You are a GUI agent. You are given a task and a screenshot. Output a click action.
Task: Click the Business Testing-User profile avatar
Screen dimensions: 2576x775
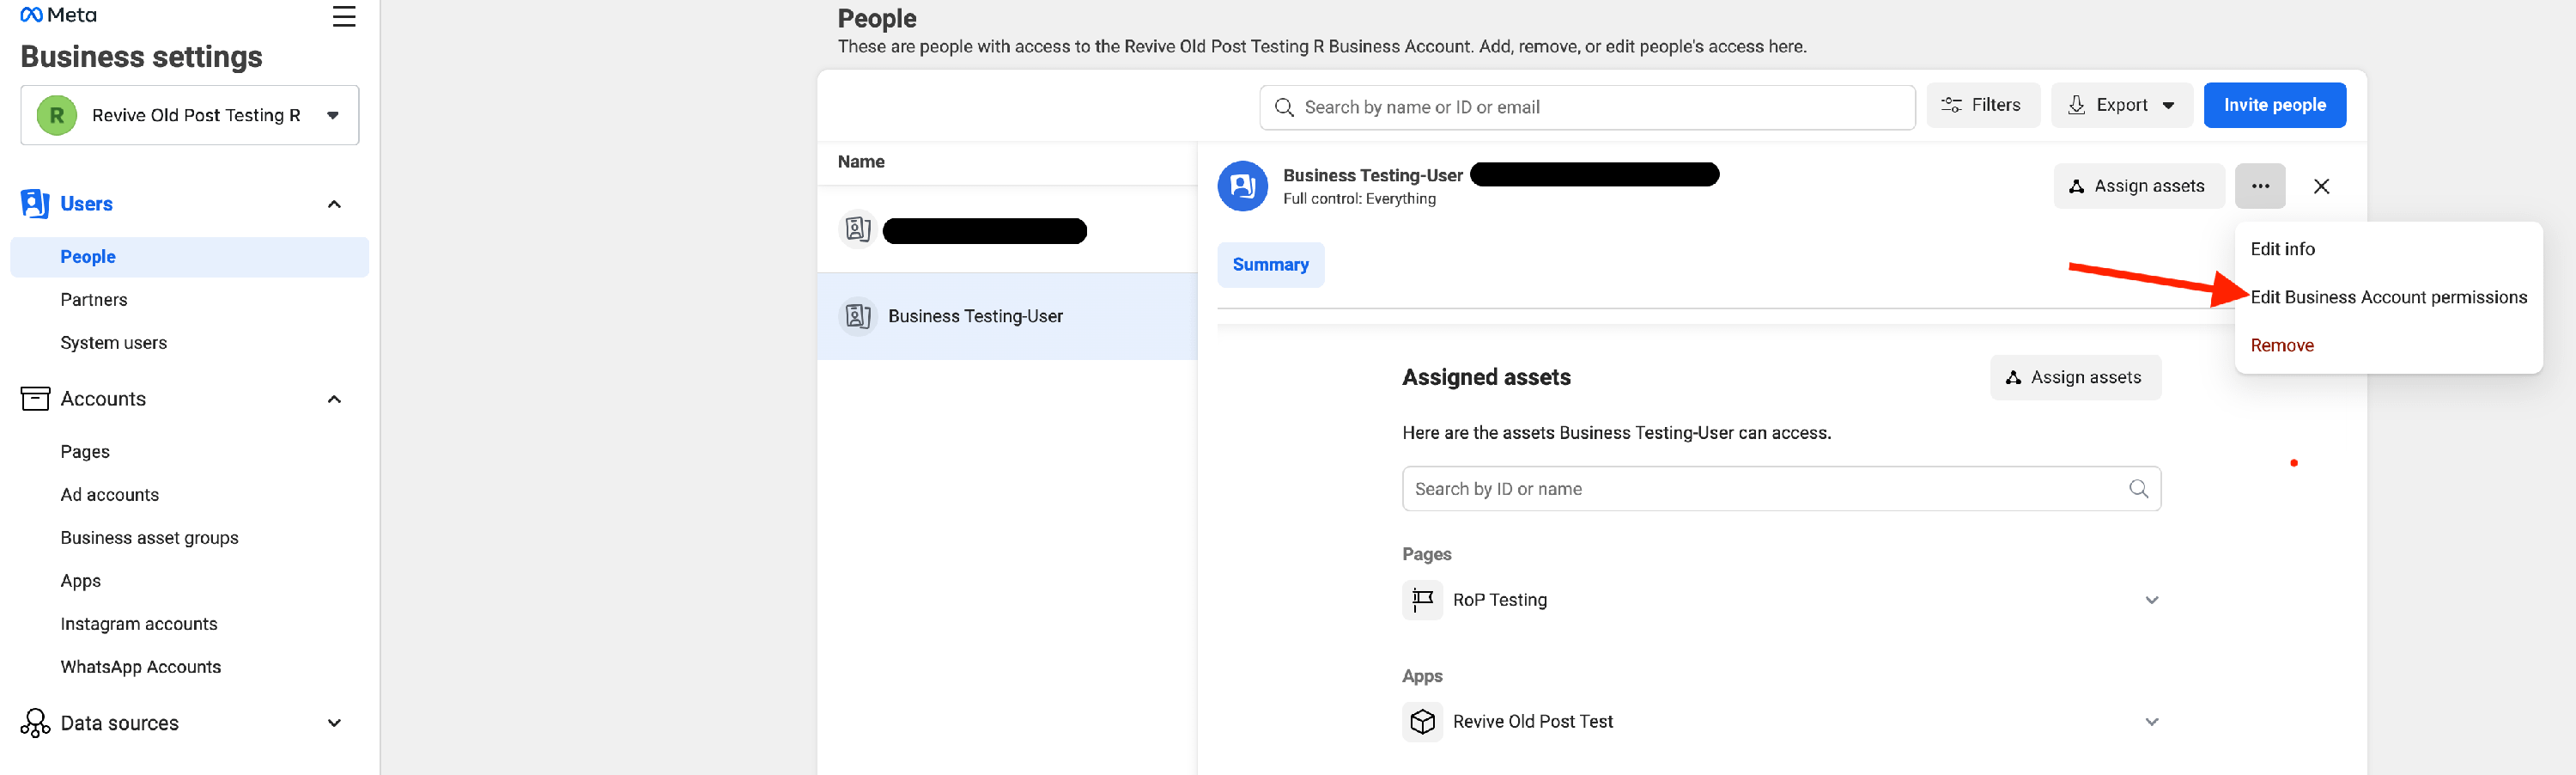(1242, 186)
